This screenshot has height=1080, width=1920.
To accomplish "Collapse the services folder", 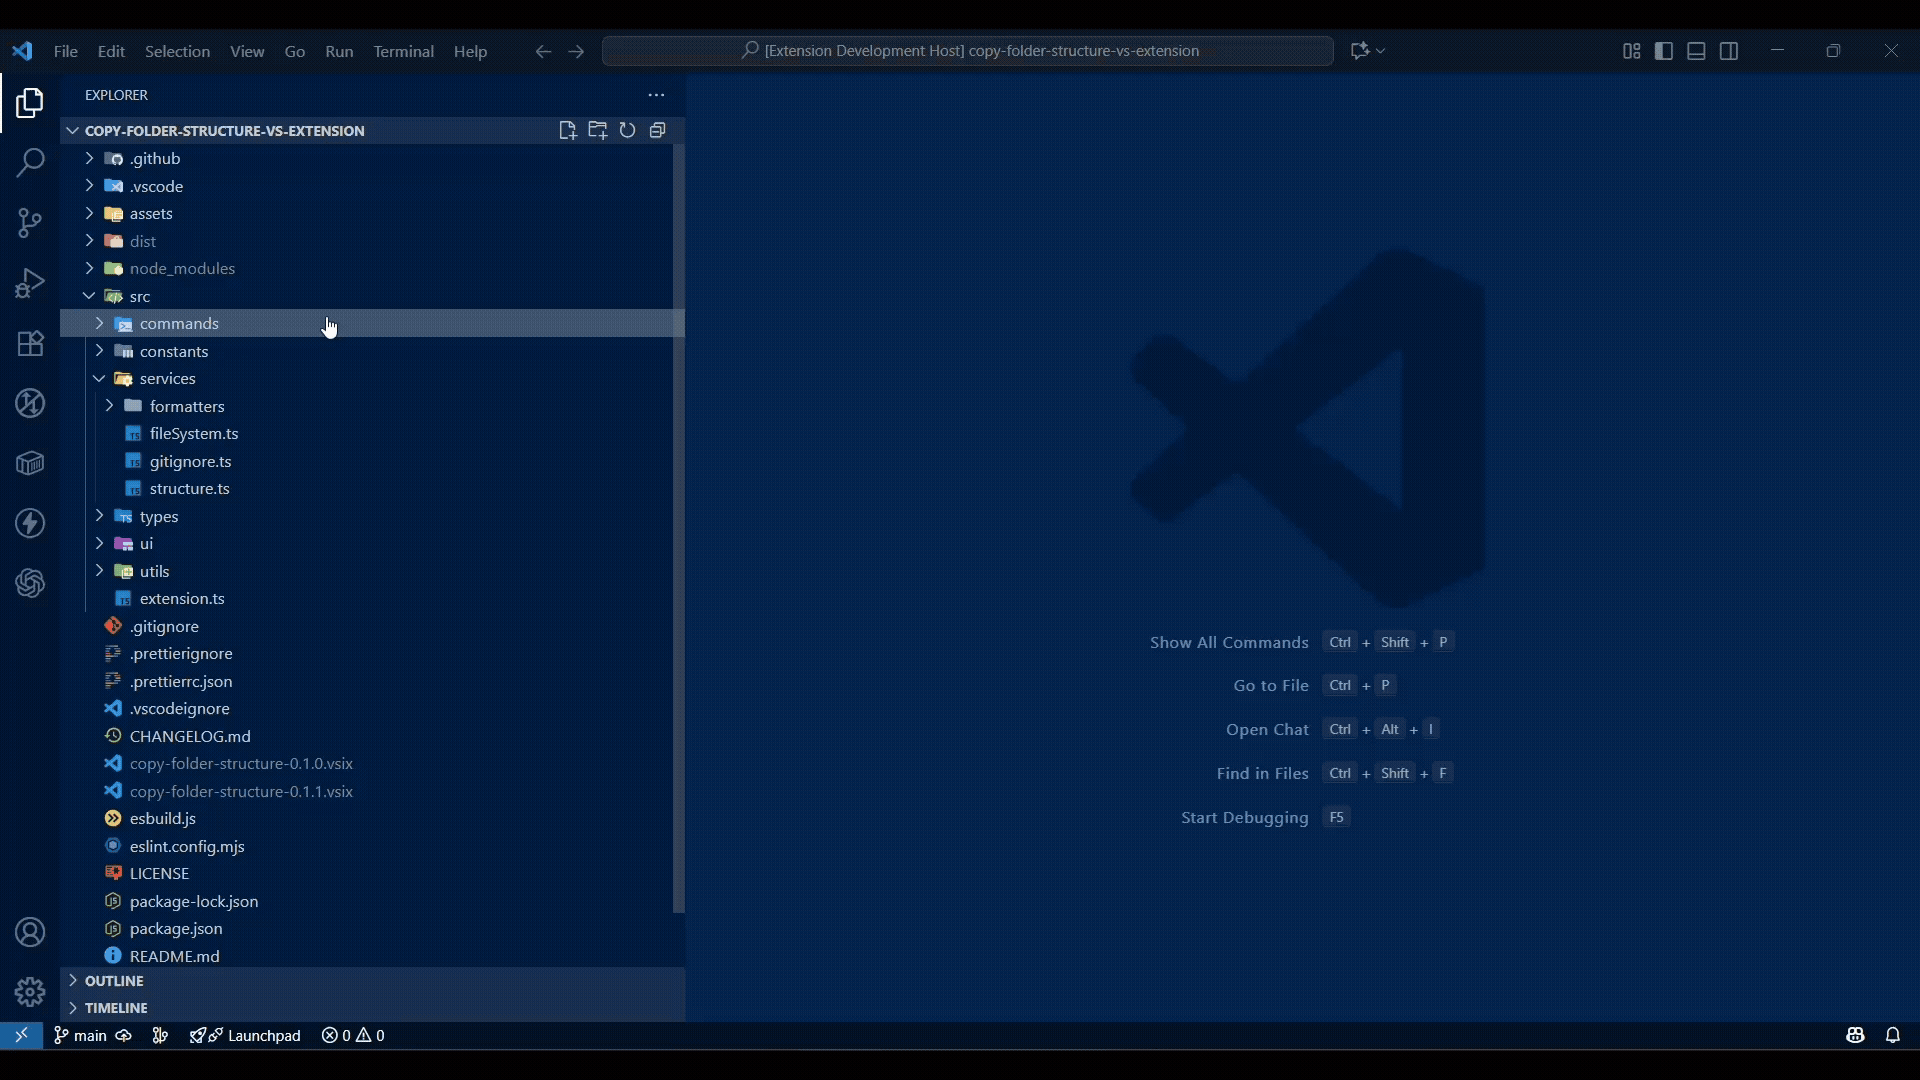I will point(373,379).
